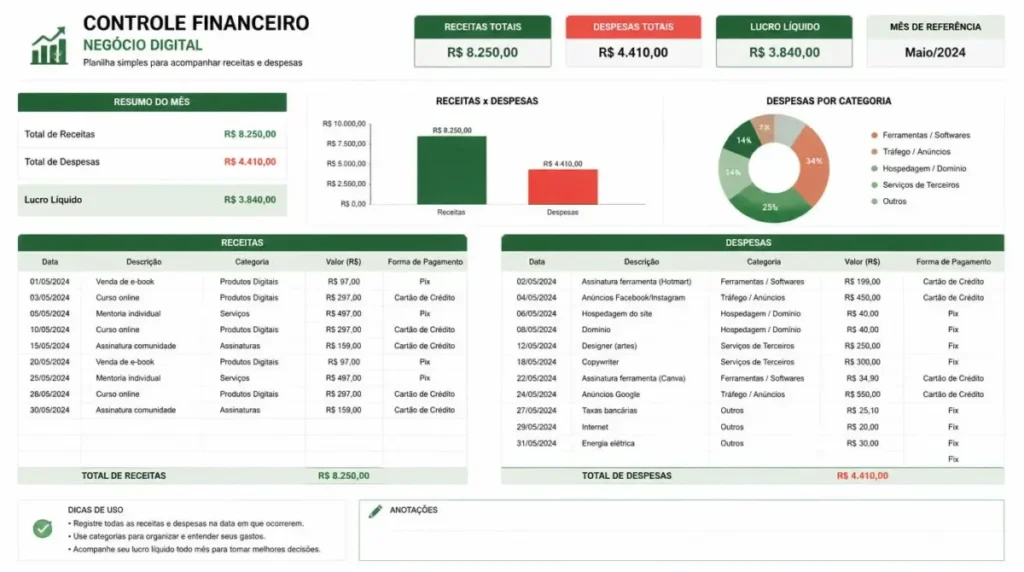Select the Energia elétrica cell
This screenshot has width=1024, height=572.
608,443
